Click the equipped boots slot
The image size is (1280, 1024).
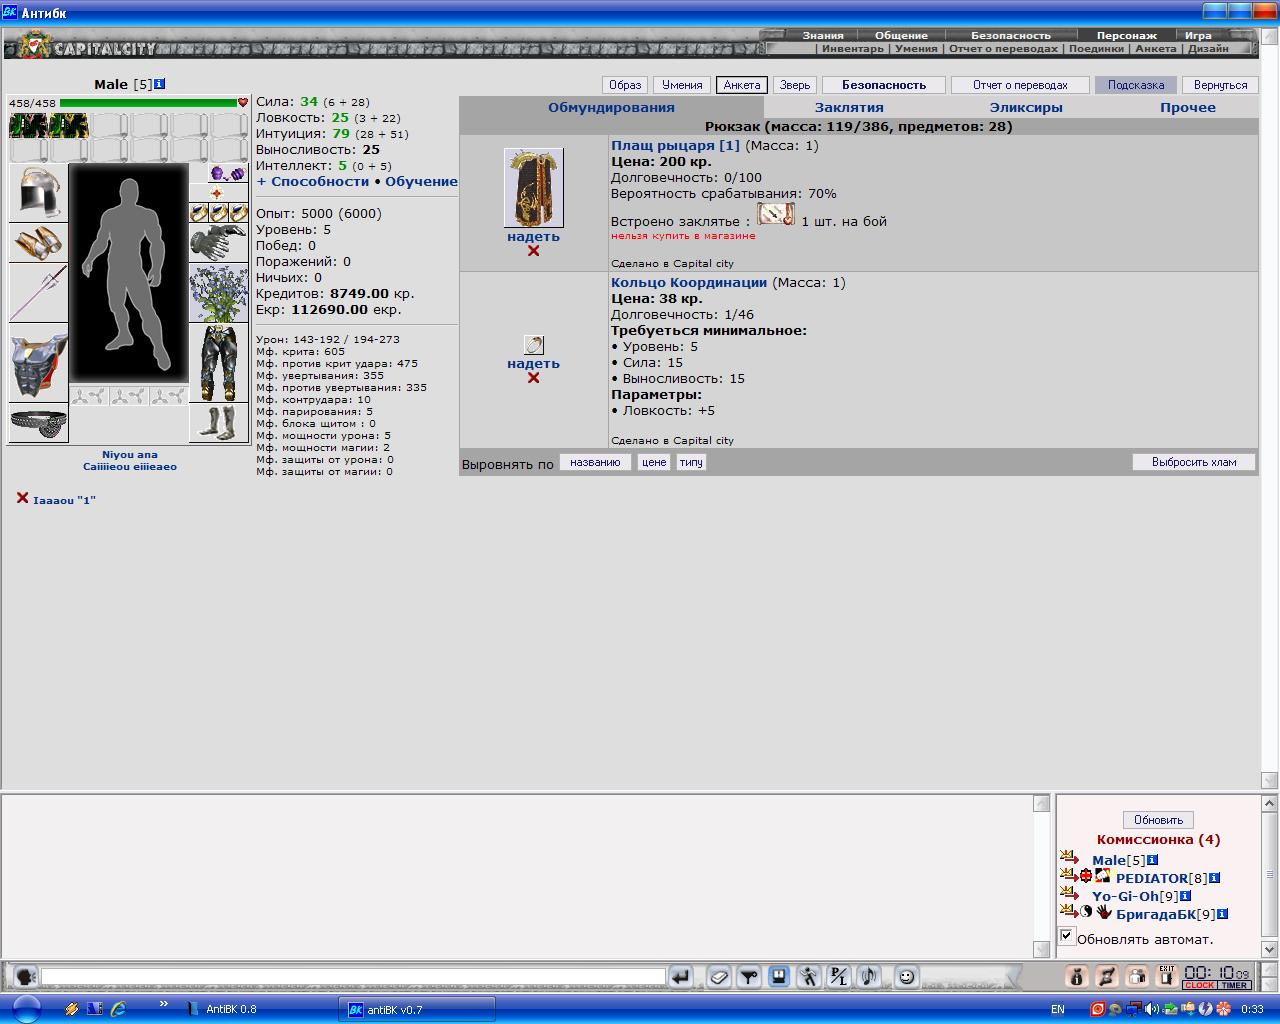pyautogui.click(x=218, y=423)
